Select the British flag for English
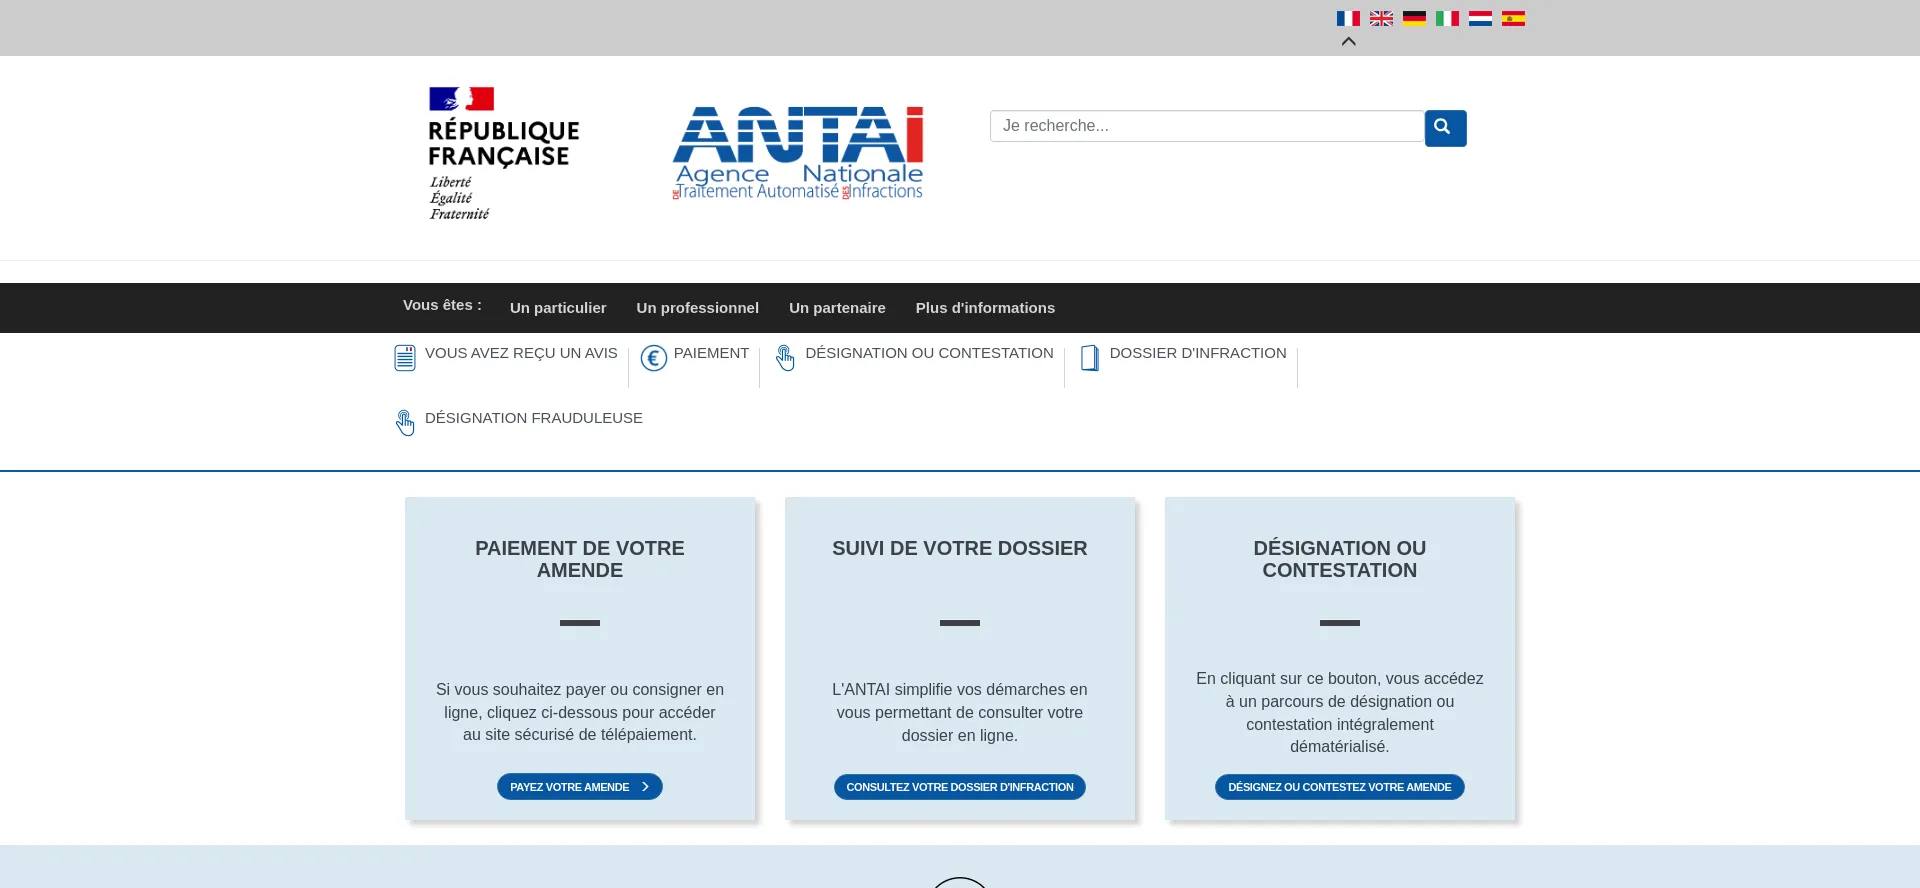Image resolution: width=1920 pixels, height=888 pixels. pos(1381,18)
